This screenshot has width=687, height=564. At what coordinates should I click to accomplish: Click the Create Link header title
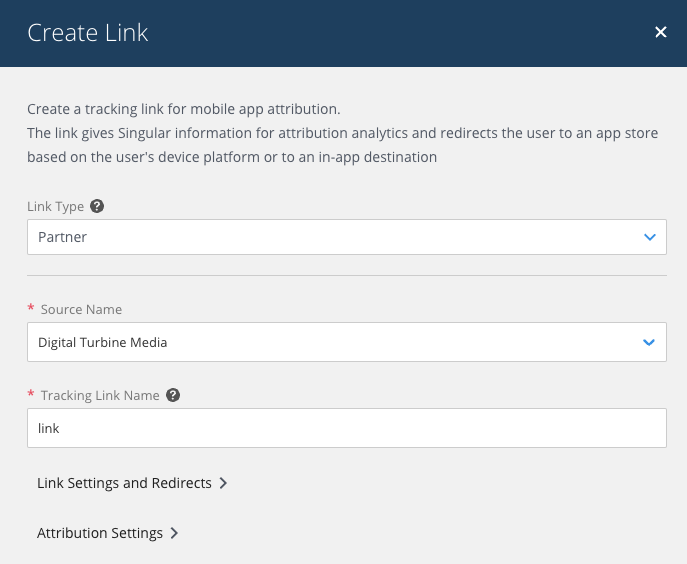pyautogui.click(x=88, y=33)
